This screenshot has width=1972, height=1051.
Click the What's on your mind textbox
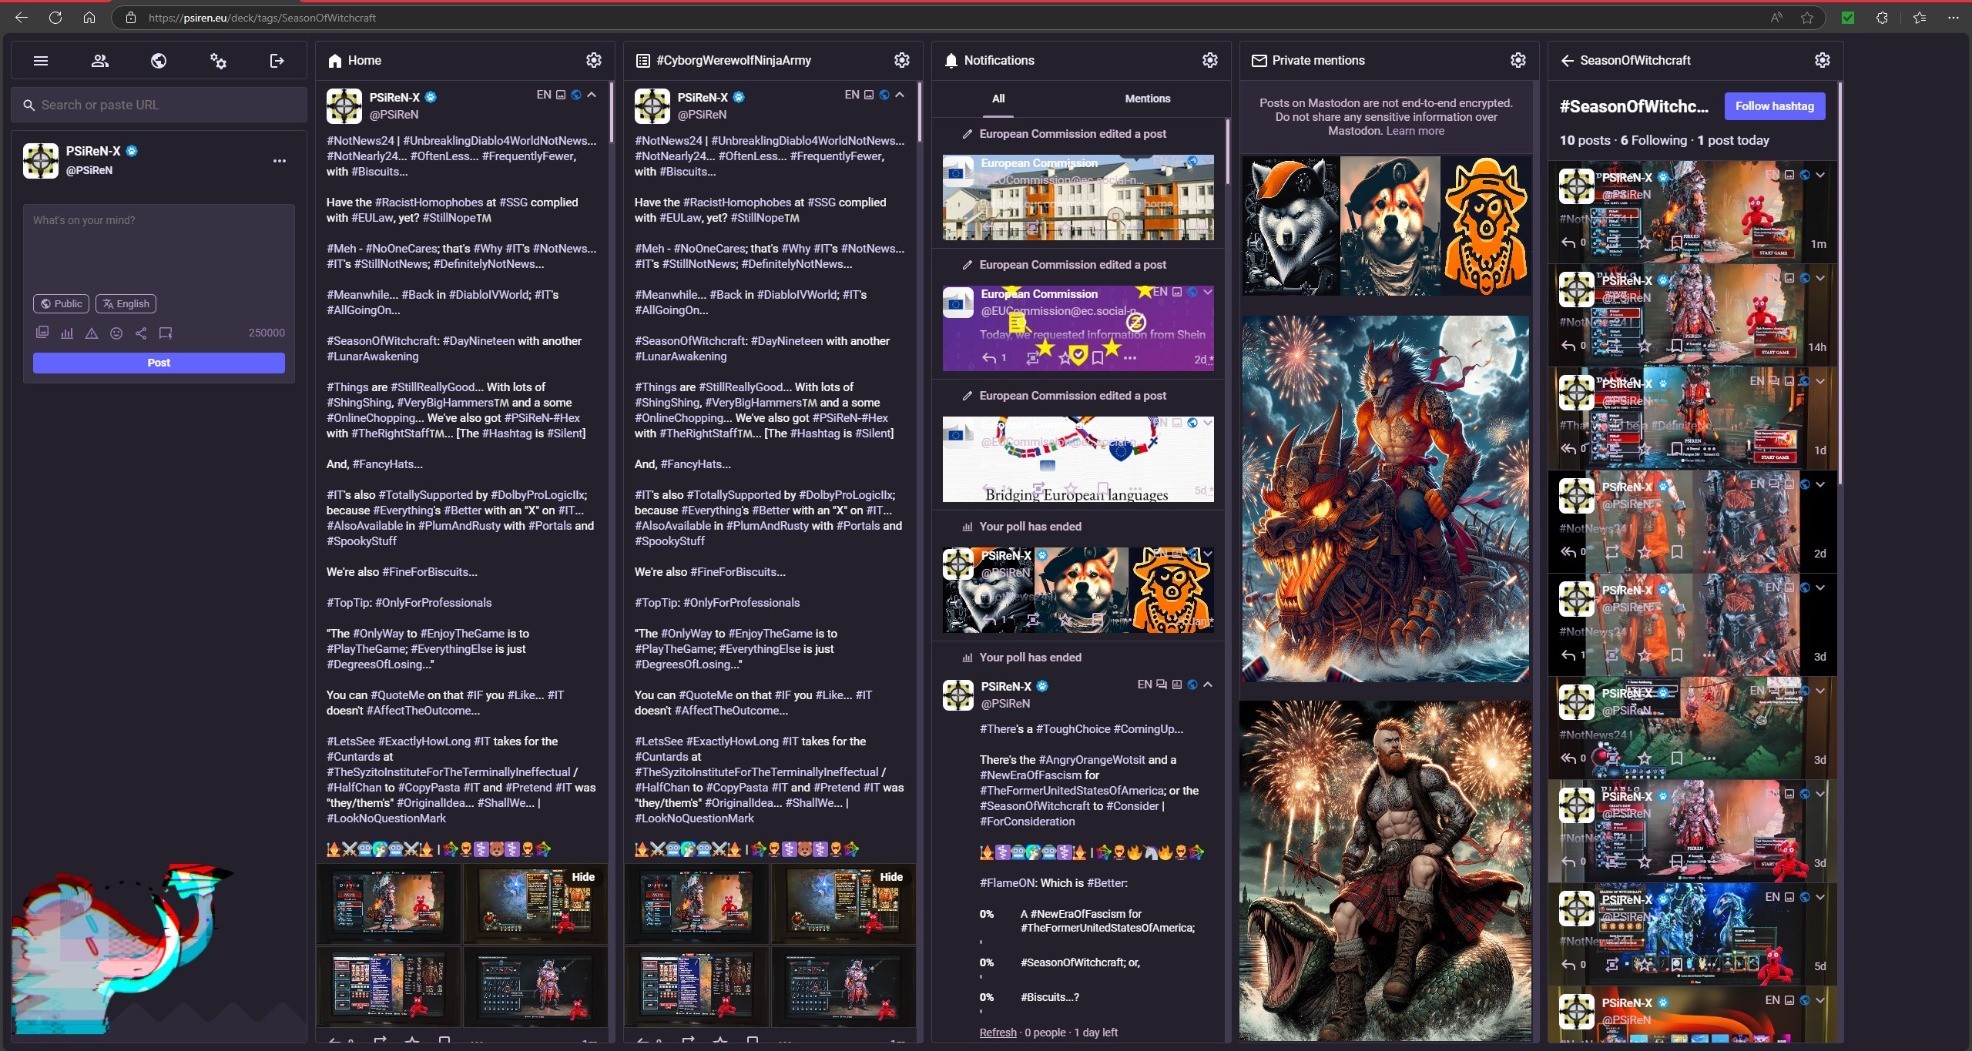tap(159, 246)
